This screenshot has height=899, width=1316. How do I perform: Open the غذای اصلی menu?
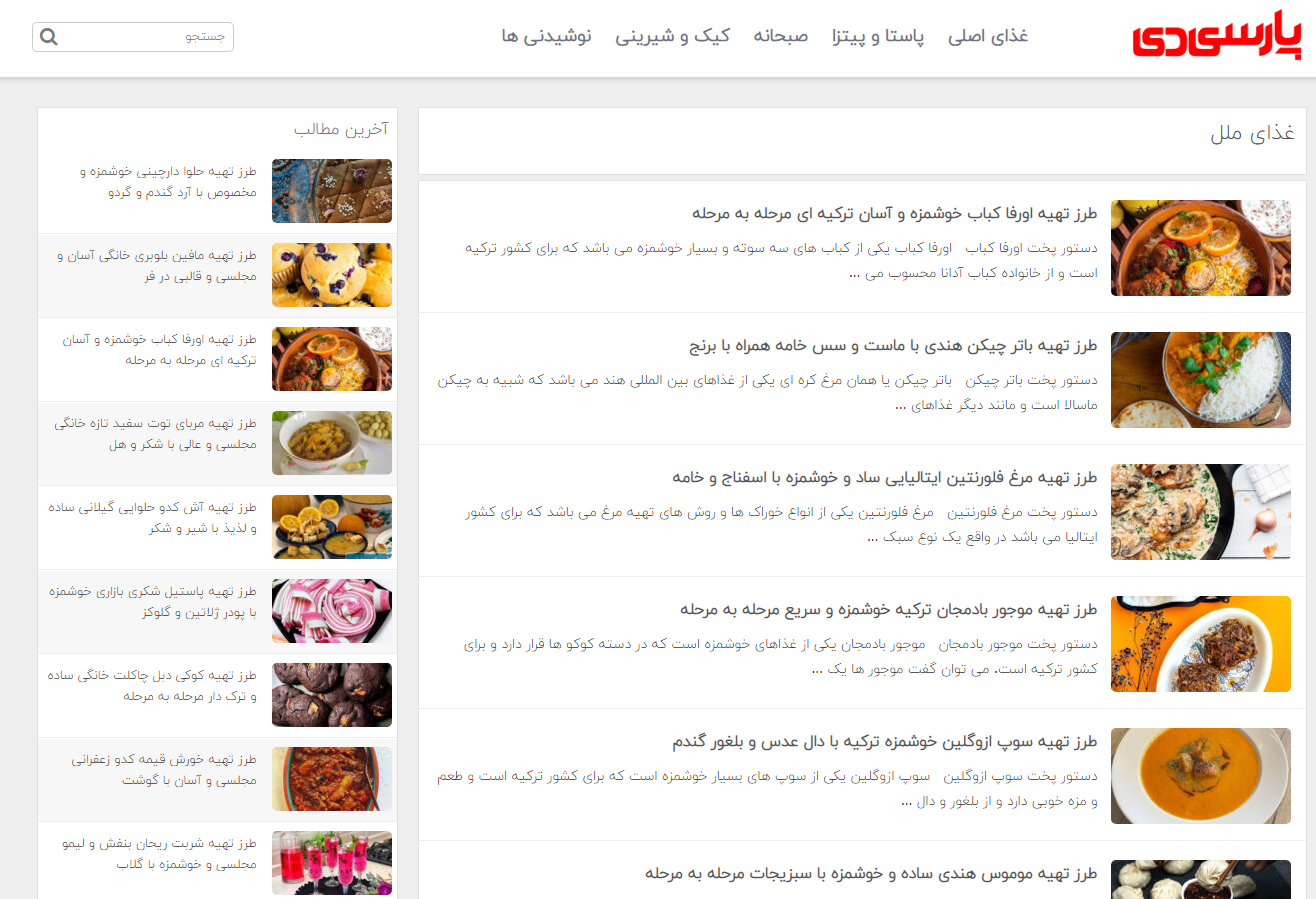[988, 36]
